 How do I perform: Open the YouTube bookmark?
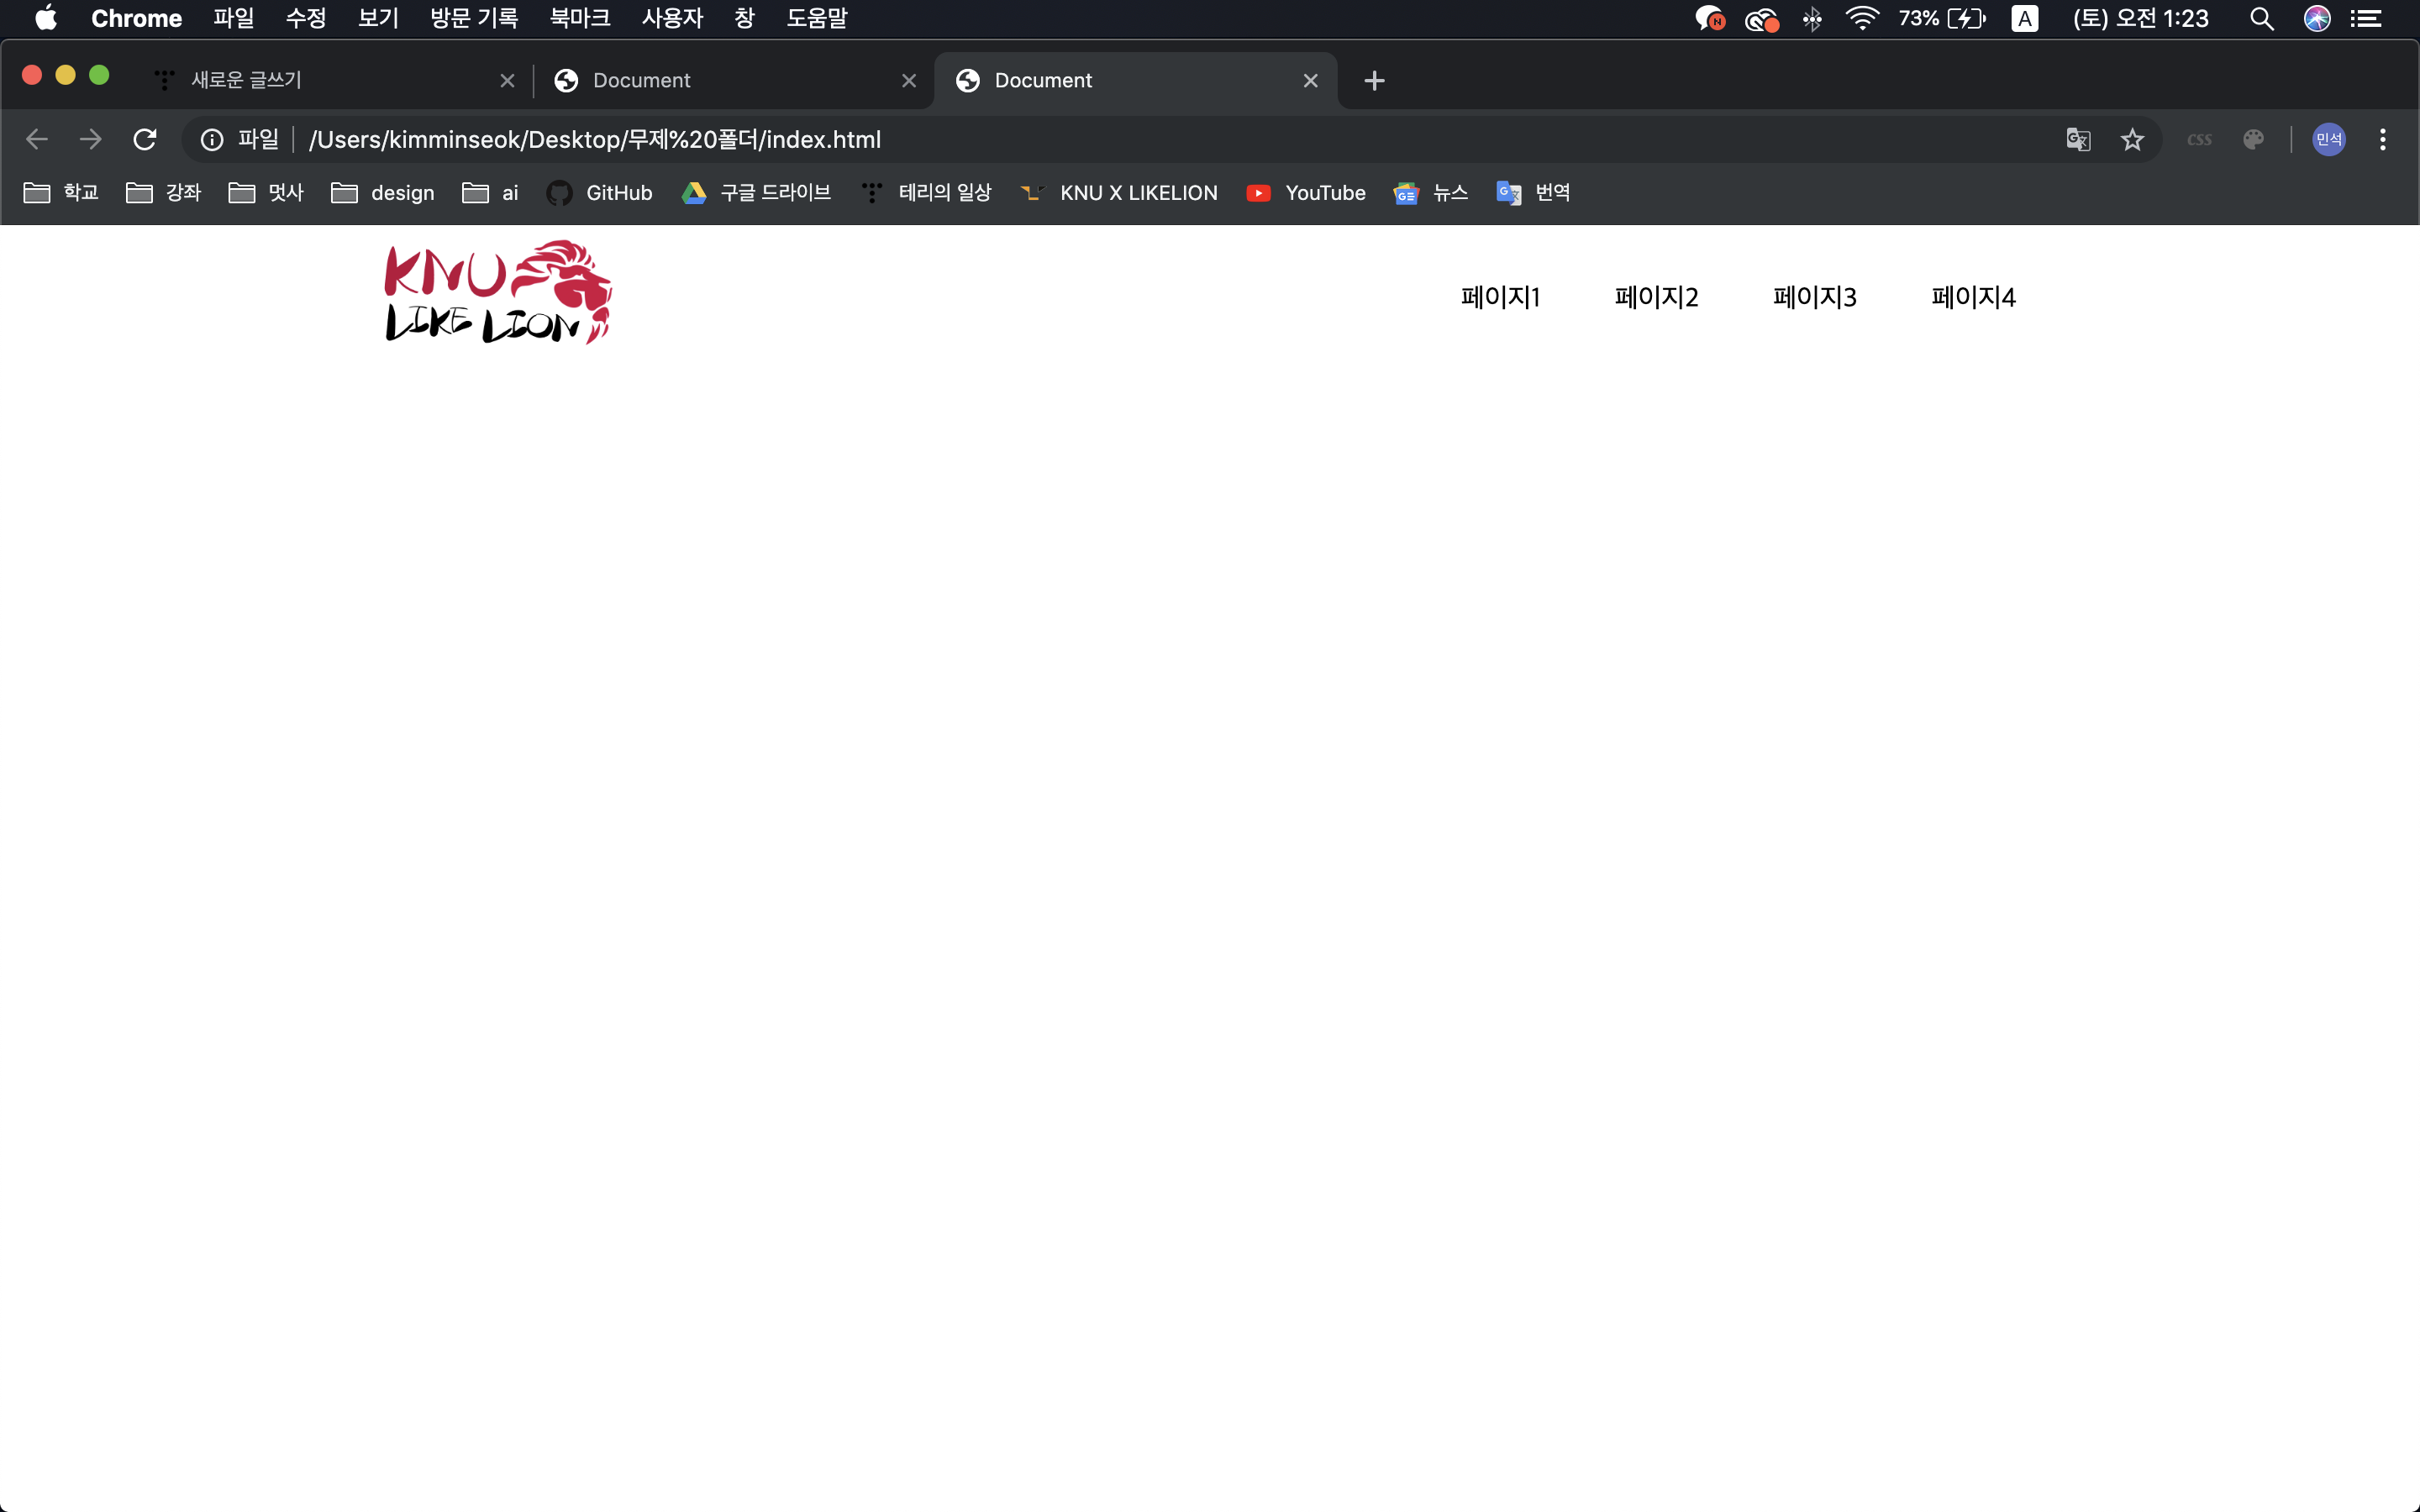(x=1306, y=192)
